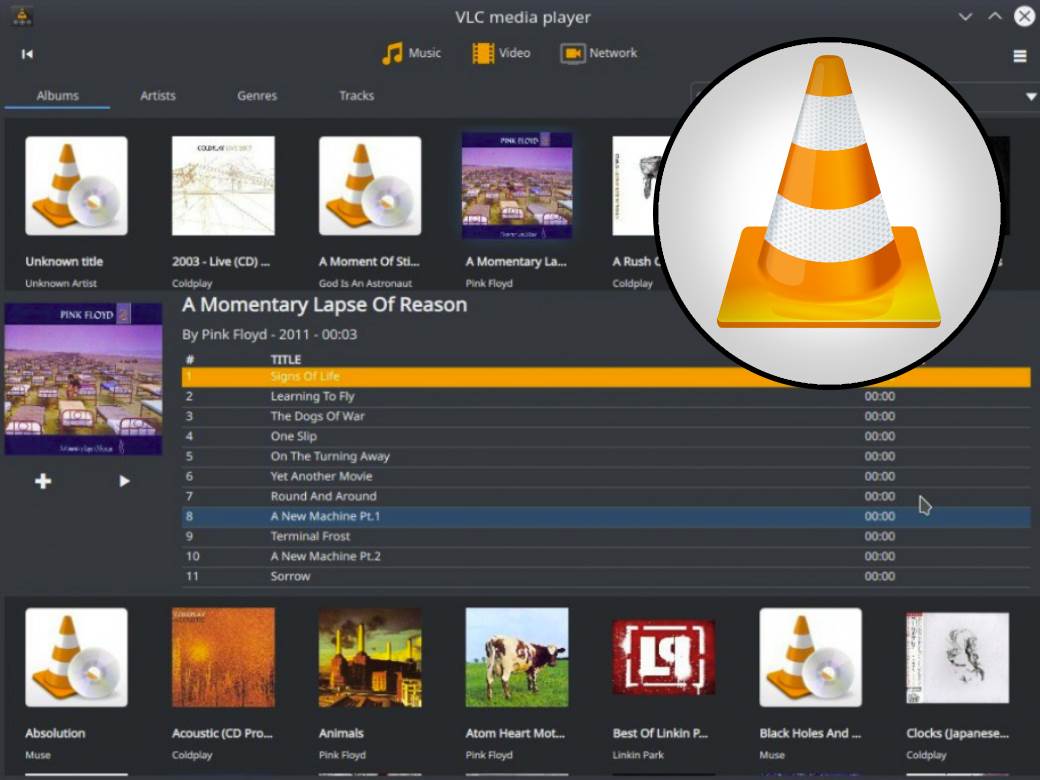The height and width of the screenshot is (780, 1040).
Task: Select the track Sorrow
Action: [290, 576]
